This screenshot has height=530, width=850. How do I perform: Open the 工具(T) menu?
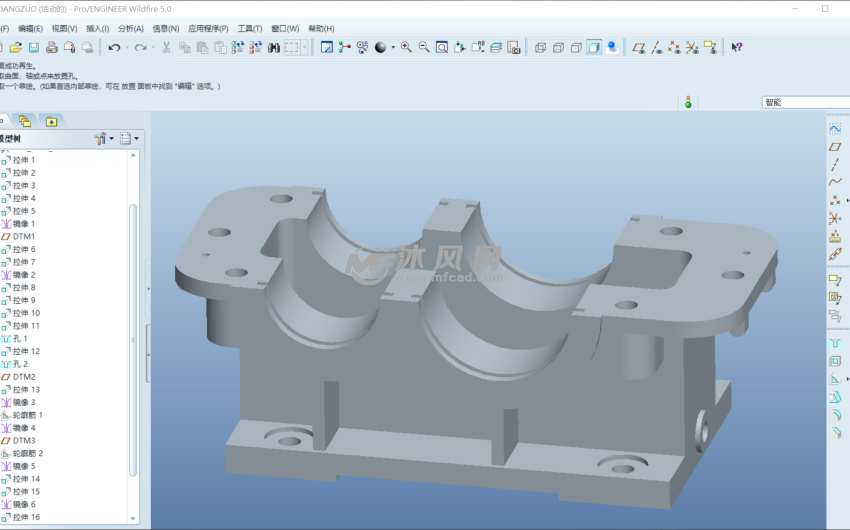click(x=249, y=29)
